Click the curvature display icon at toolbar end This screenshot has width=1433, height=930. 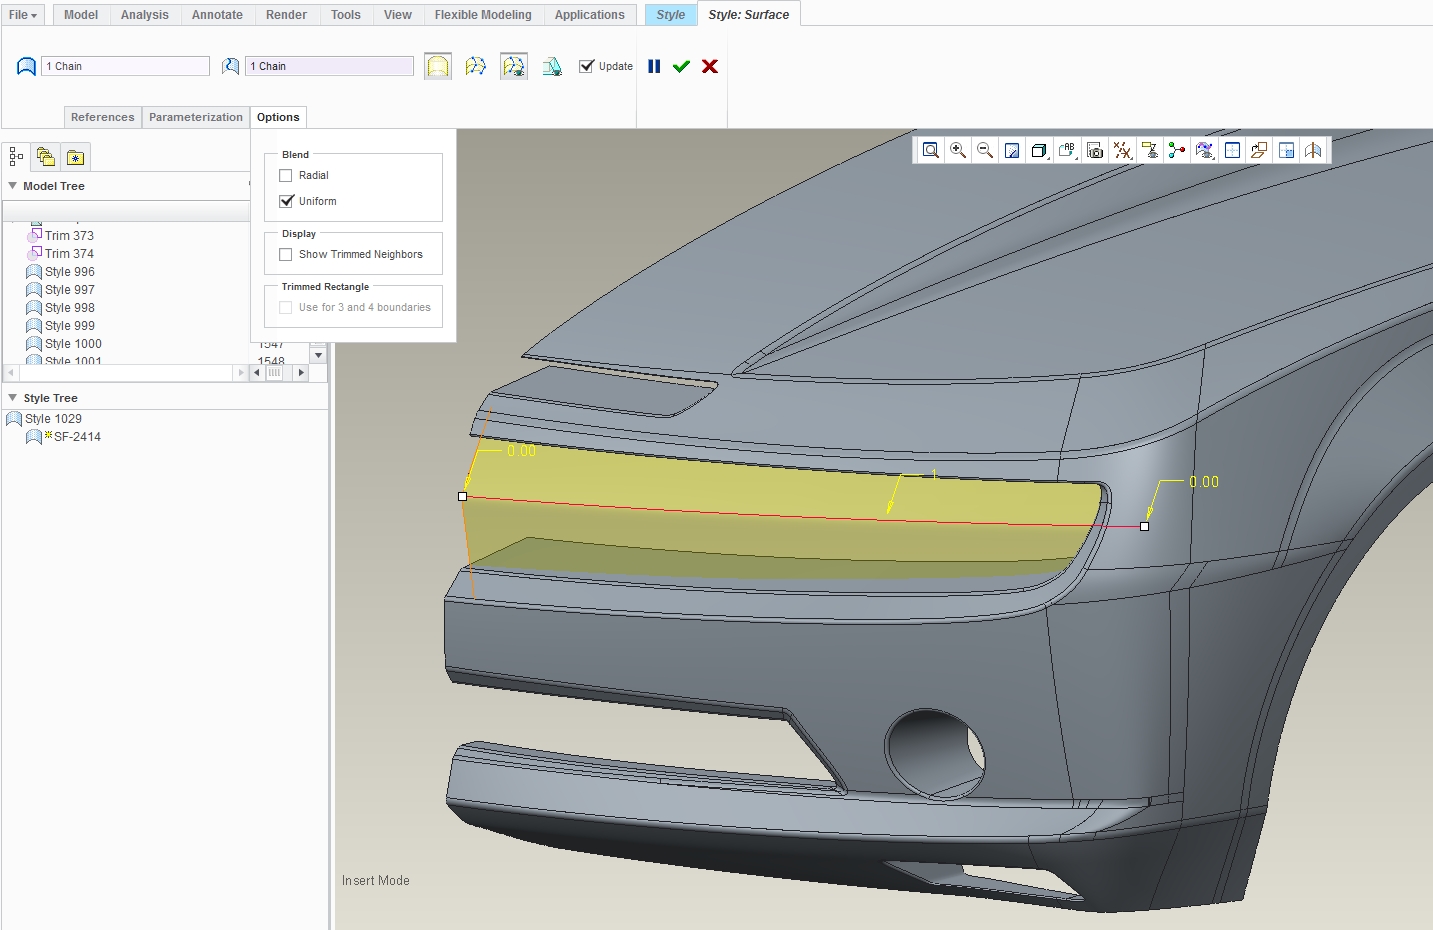[x=1313, y=150]
